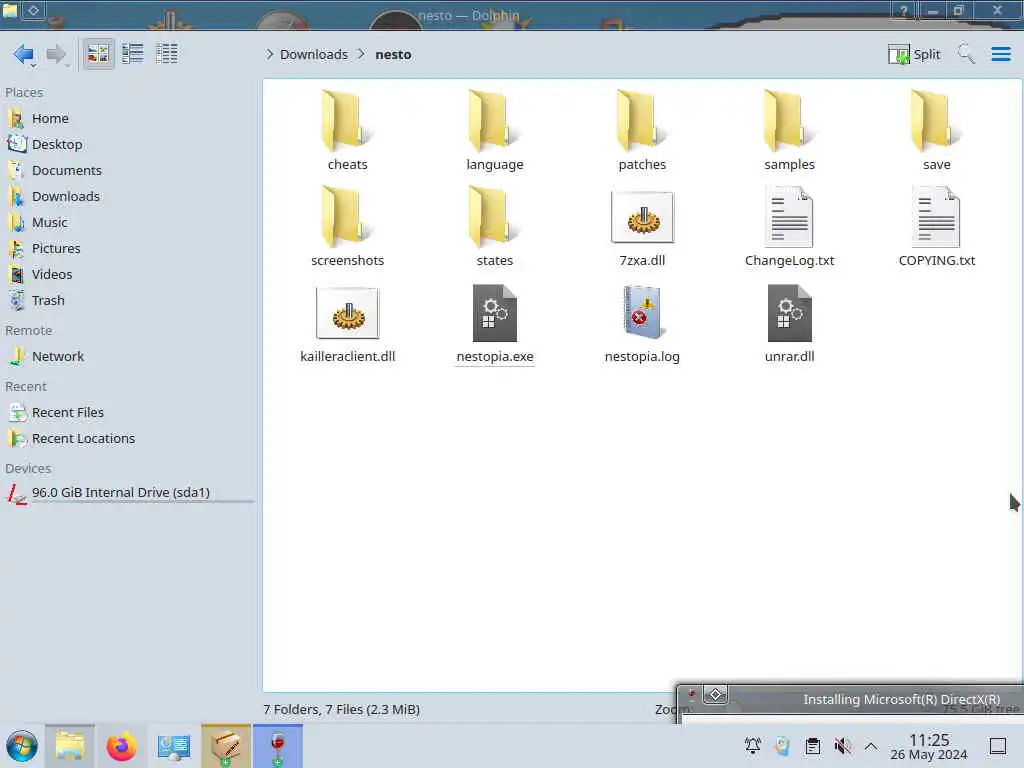
Task: Open Pictures in Places
Action: coord(128,249)
